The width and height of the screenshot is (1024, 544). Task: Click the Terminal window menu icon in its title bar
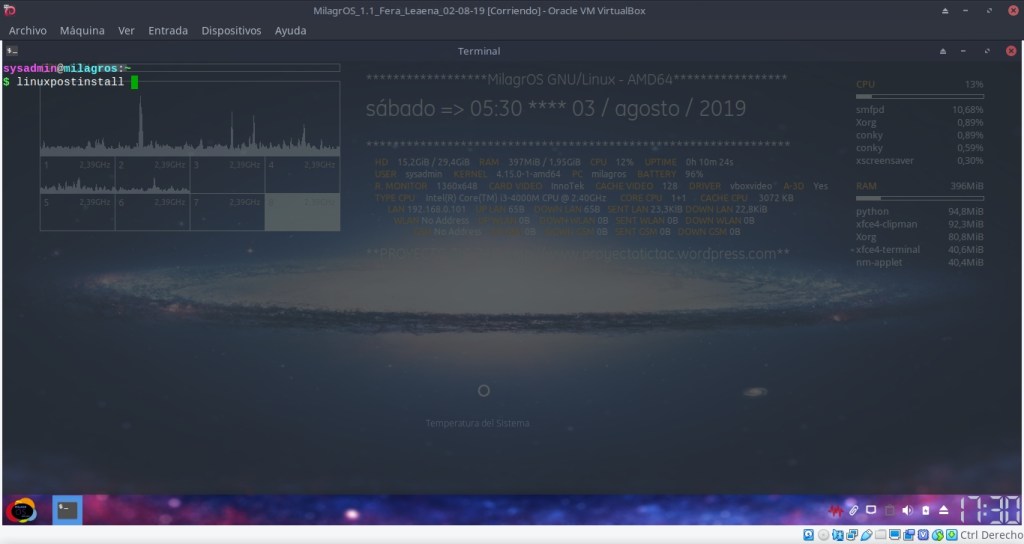click(12, 51)
